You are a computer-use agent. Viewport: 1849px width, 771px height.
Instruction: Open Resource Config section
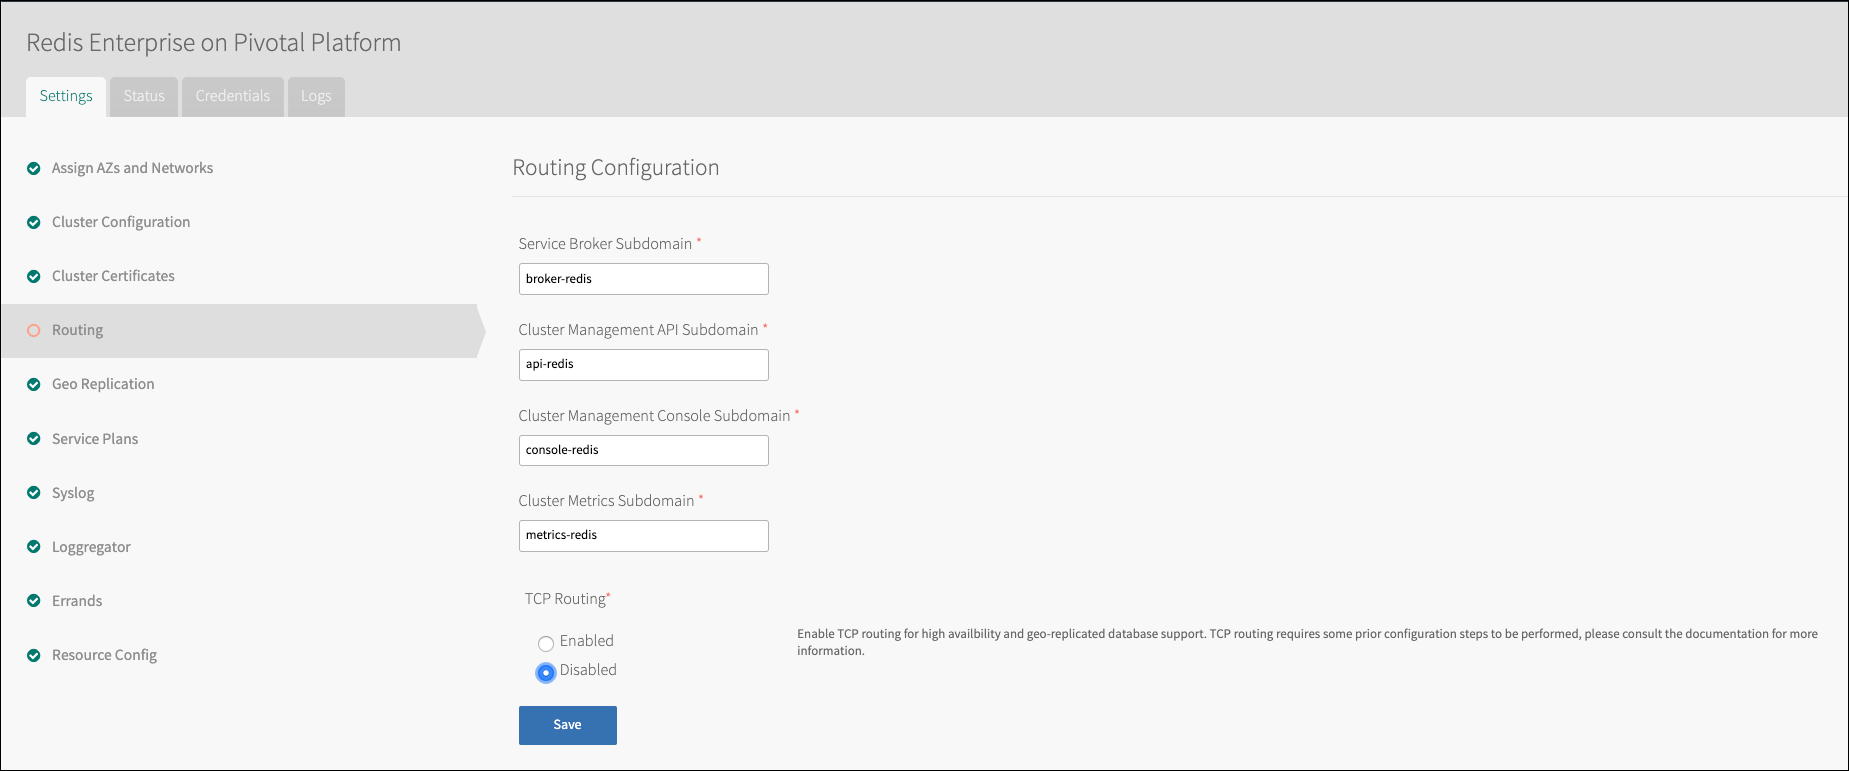click(x=104, y=655)
